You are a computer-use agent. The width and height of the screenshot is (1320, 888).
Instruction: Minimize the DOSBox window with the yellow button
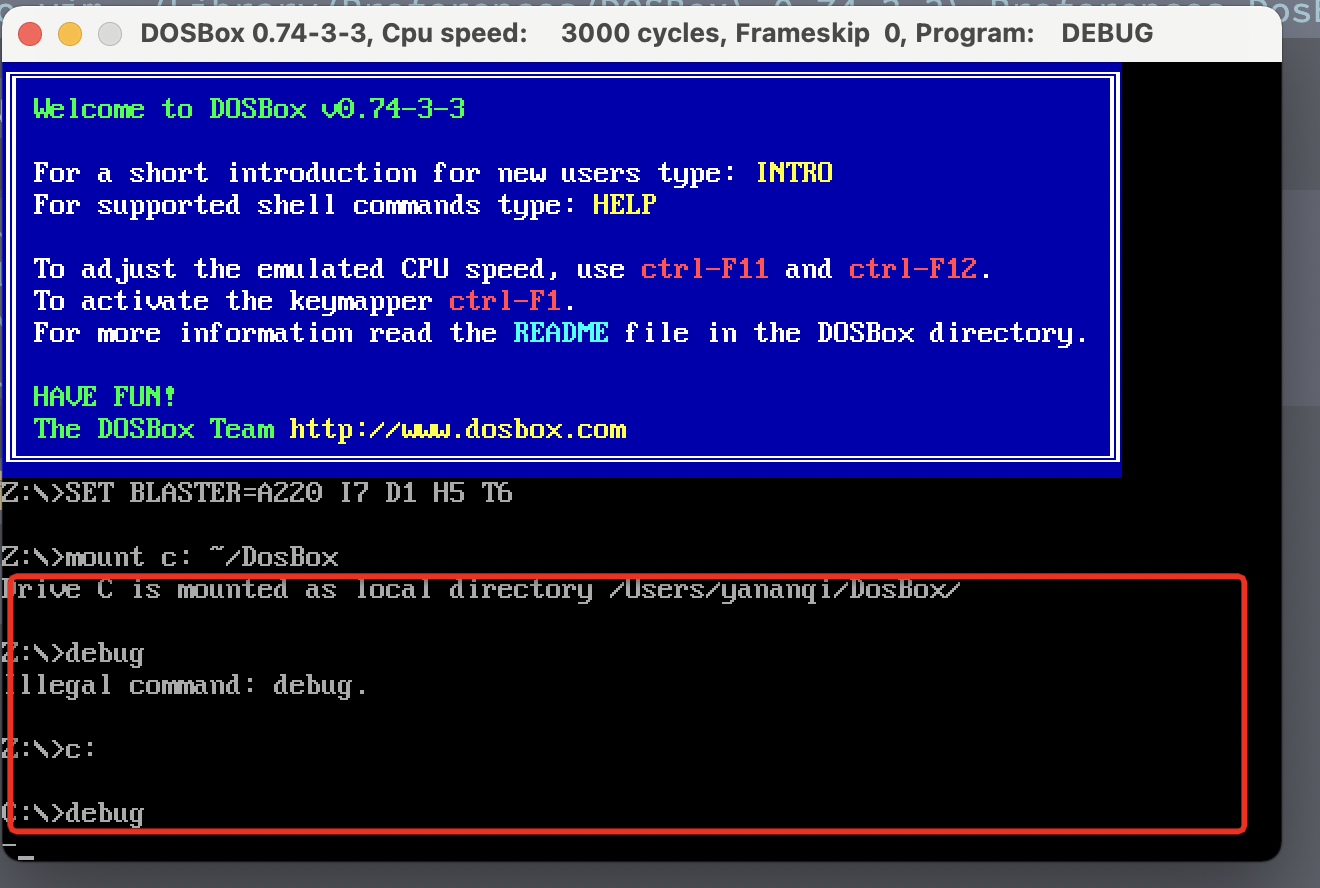point(70,34)
